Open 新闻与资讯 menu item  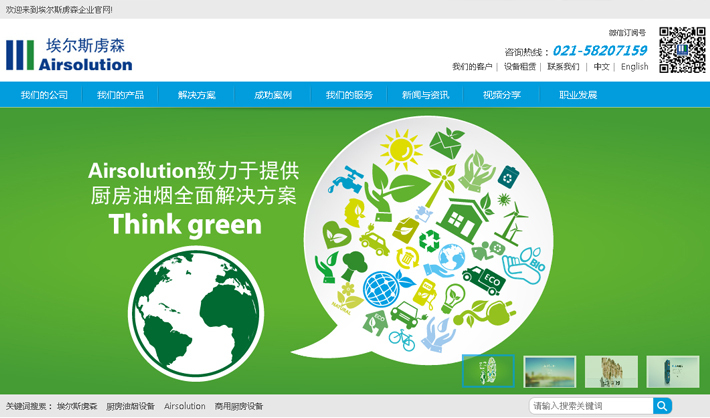point(426,95)
